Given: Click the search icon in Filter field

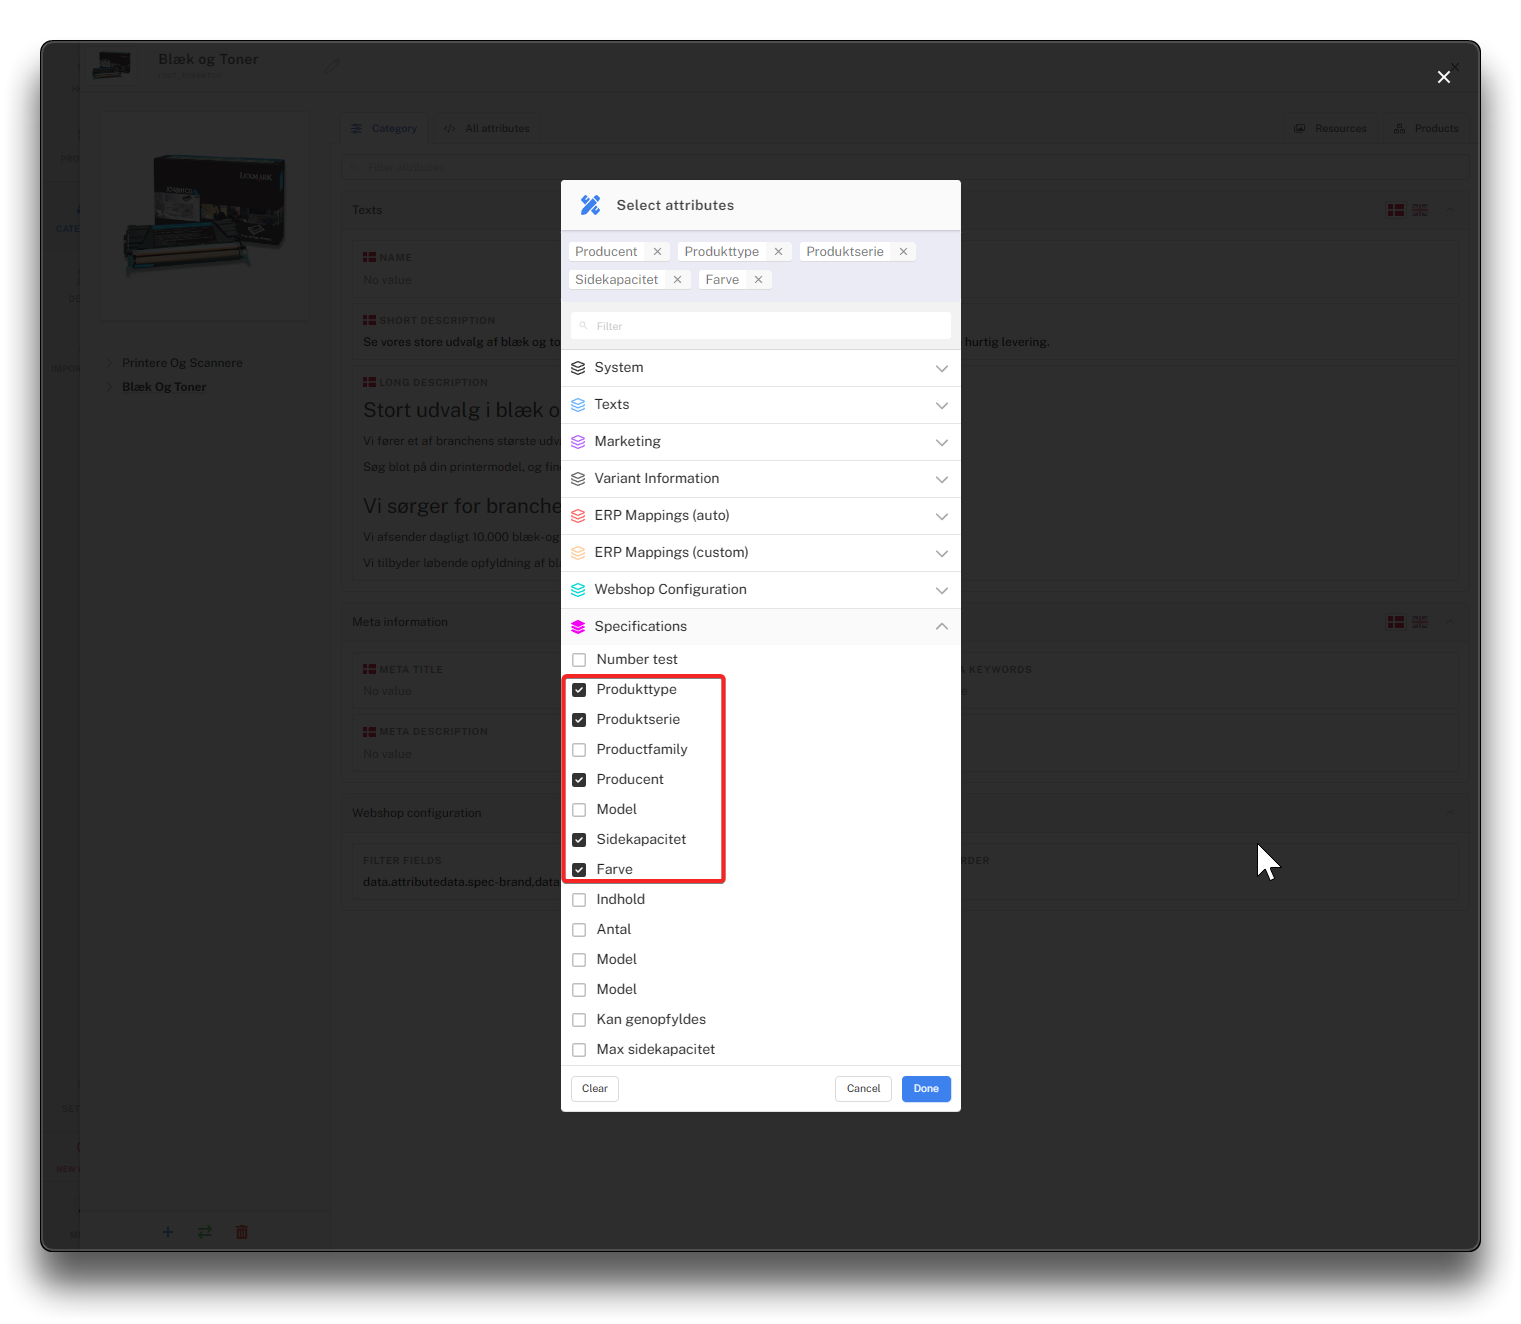Looking at the screenshot, I should [583, 326].
